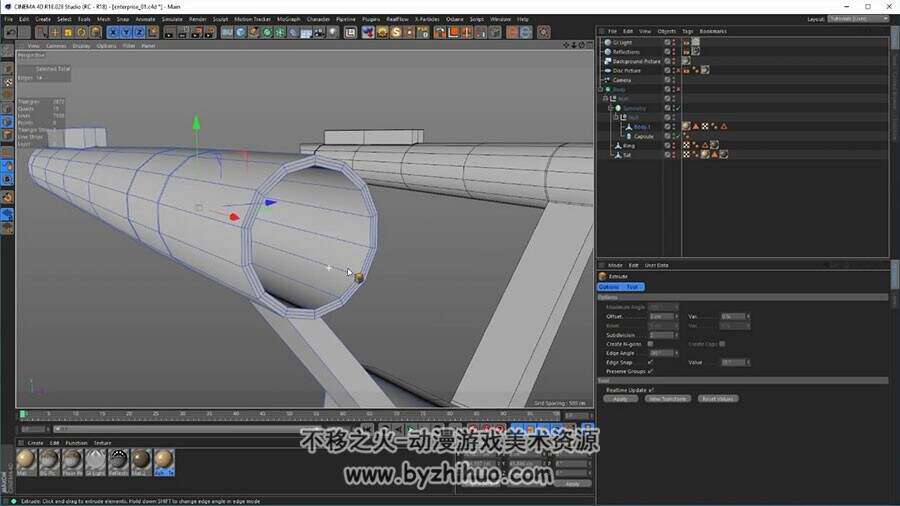Click the GI Light object icon
The image size is (900, 506).
pyautogui.click(x=607, y=42)
